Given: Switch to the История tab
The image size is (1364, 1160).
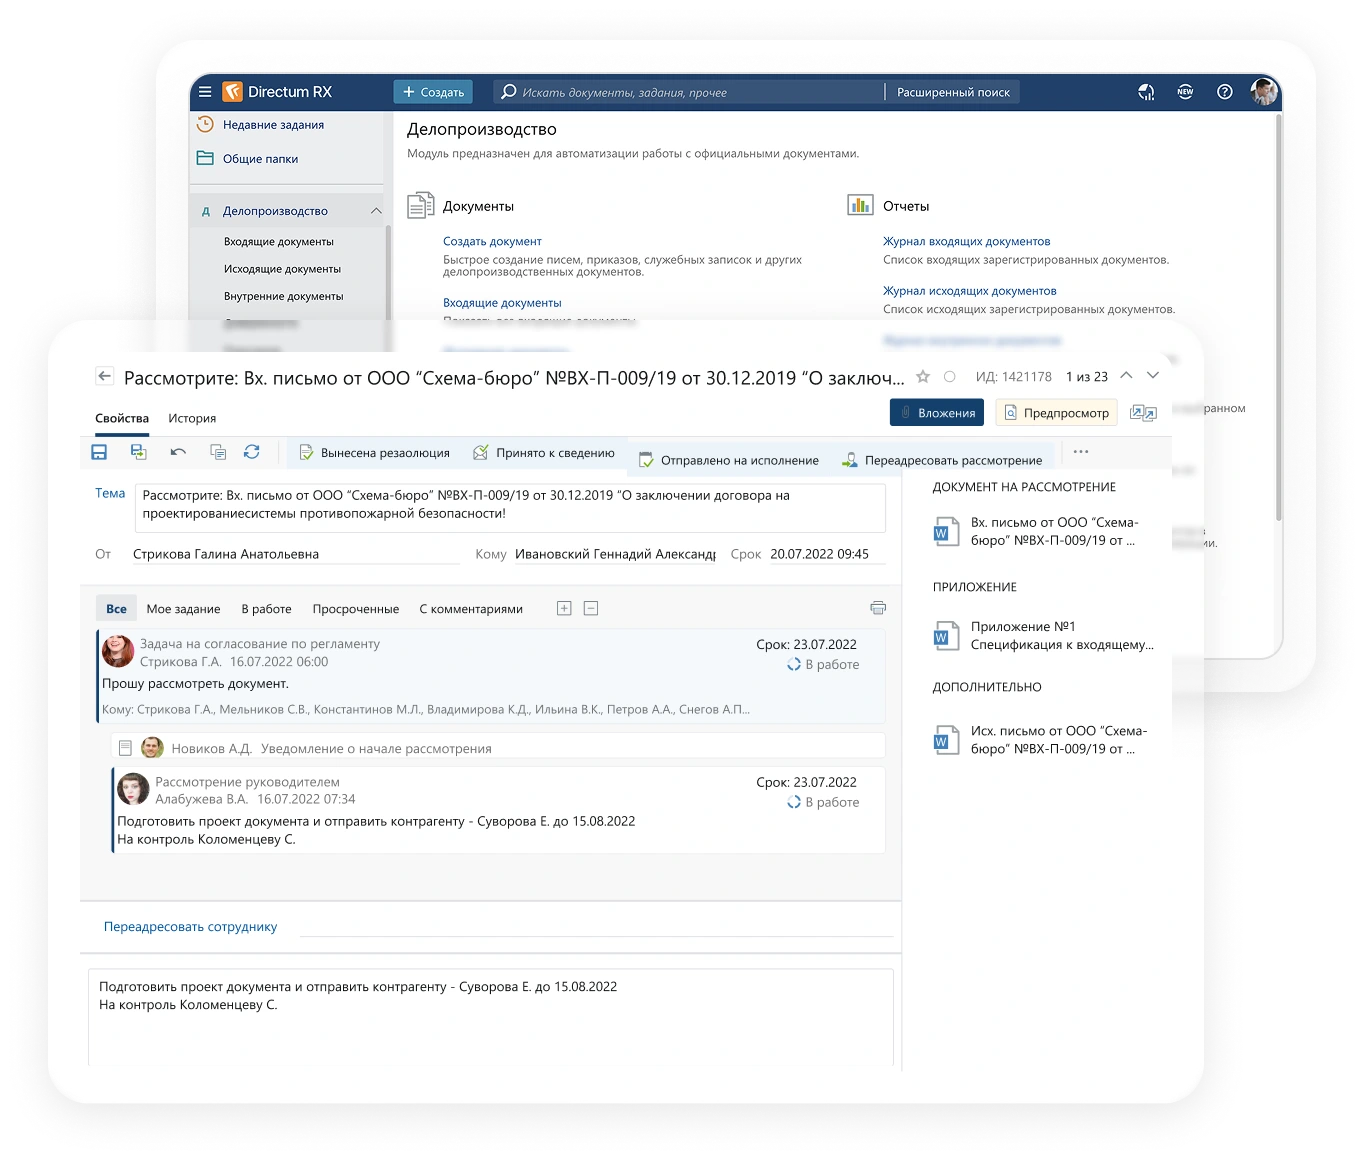Looking at the screenshot, I should [x=192, y=418].
